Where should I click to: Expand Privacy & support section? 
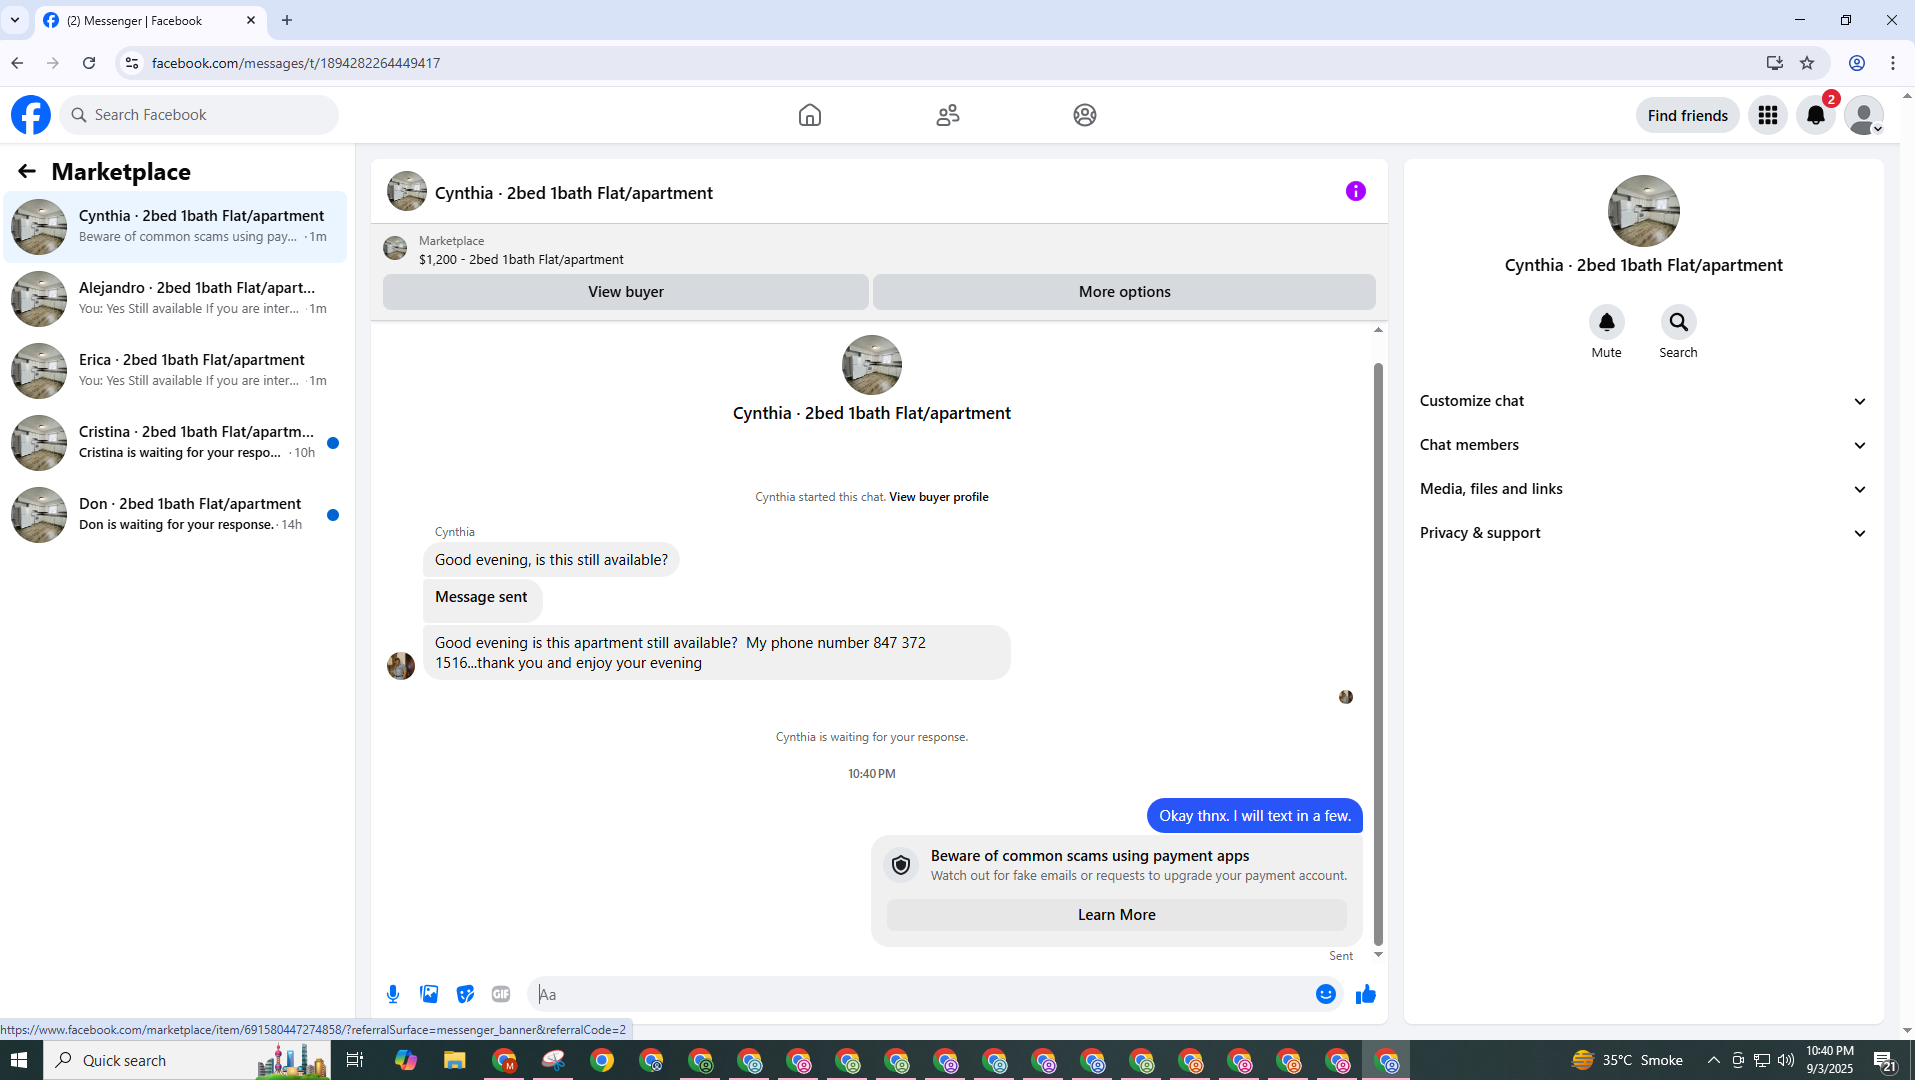[1644, 533]
